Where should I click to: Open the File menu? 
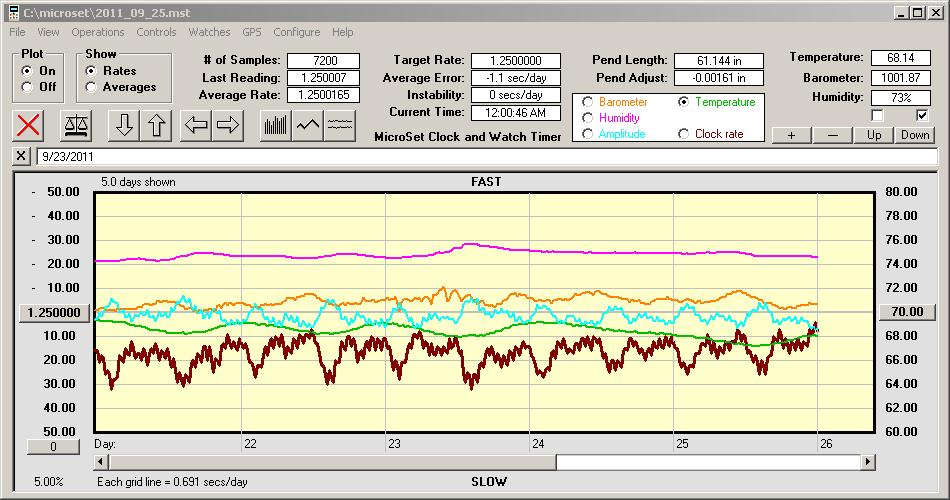point(17,32)
